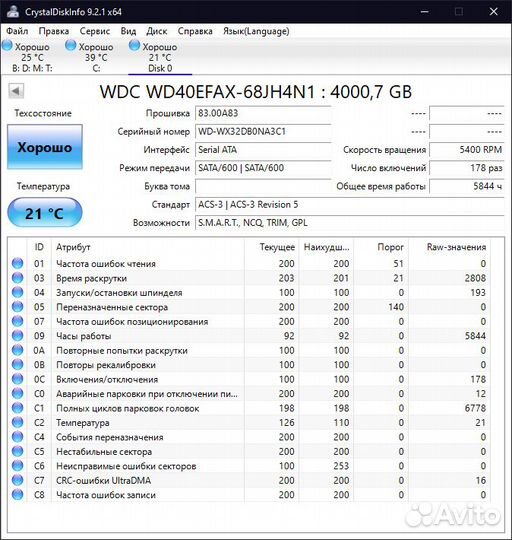
Task: Select the Часы работы attribute text
Action: click(x=84, y=336)
